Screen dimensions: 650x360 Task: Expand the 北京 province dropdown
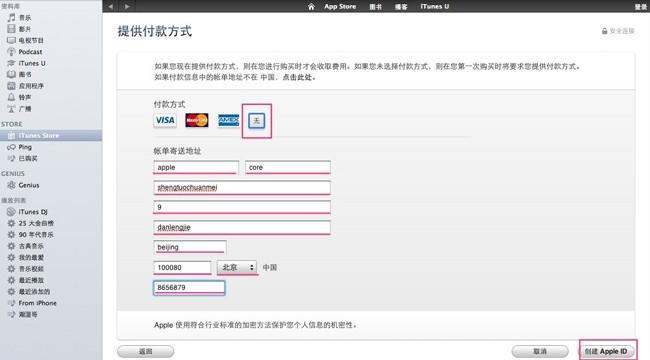pyautogui.click(x=237, y=268)
